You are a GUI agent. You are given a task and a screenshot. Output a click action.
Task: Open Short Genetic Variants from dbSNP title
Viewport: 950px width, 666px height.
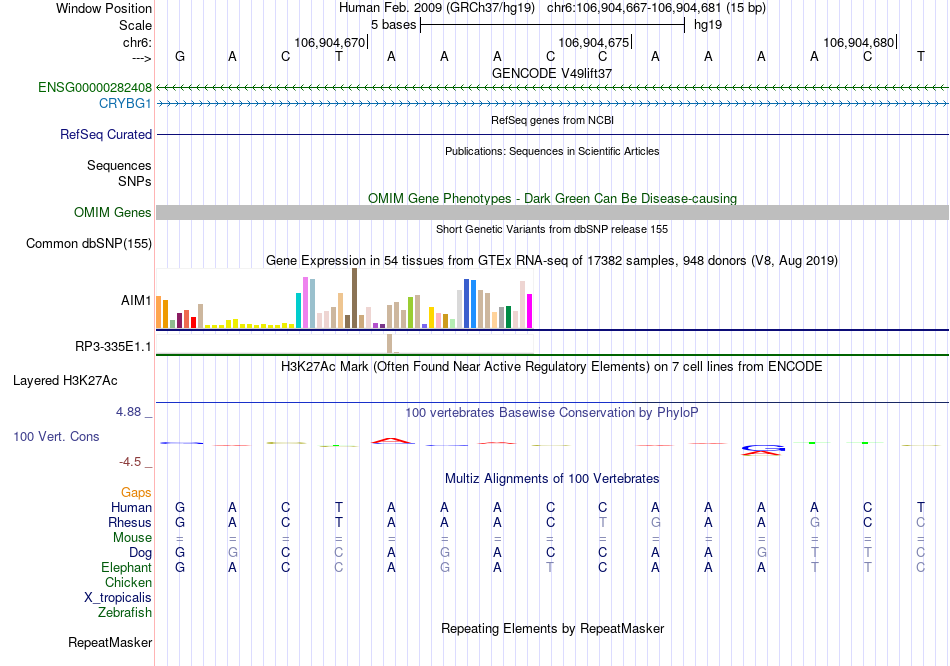[x=552, y=229]
